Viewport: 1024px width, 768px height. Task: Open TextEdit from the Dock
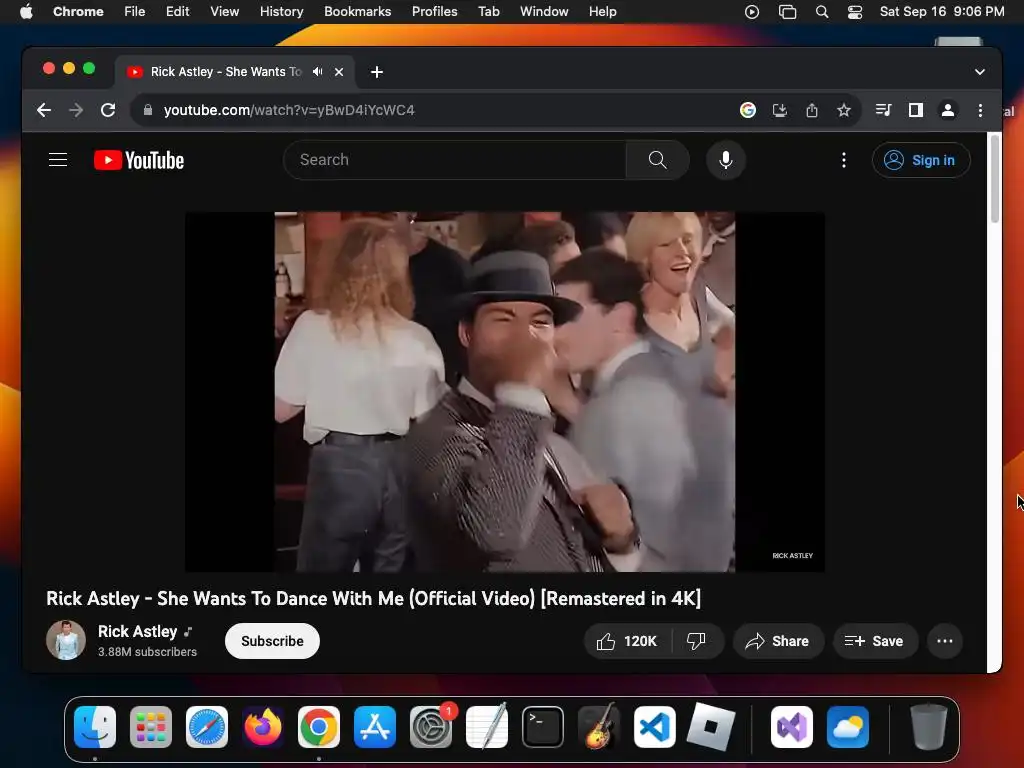(487, 727)
